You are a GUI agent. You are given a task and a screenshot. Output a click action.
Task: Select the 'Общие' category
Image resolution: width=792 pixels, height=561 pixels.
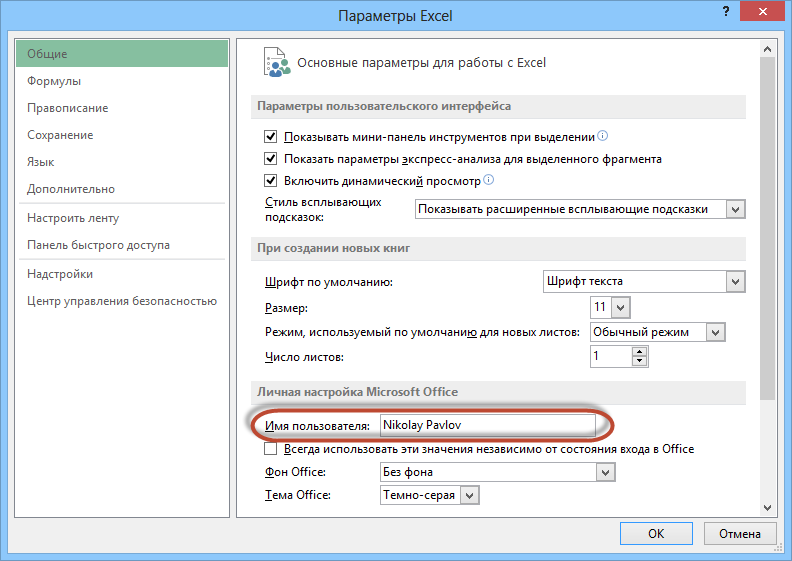tap(122, 54)
